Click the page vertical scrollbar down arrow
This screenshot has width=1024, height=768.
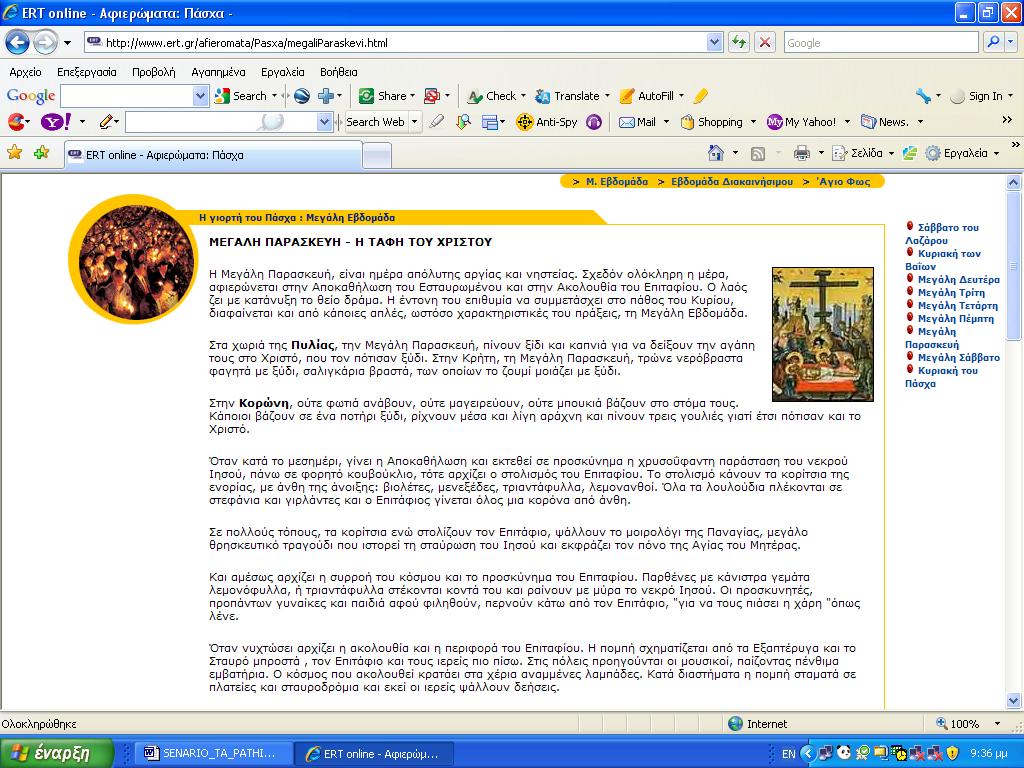1013,701
